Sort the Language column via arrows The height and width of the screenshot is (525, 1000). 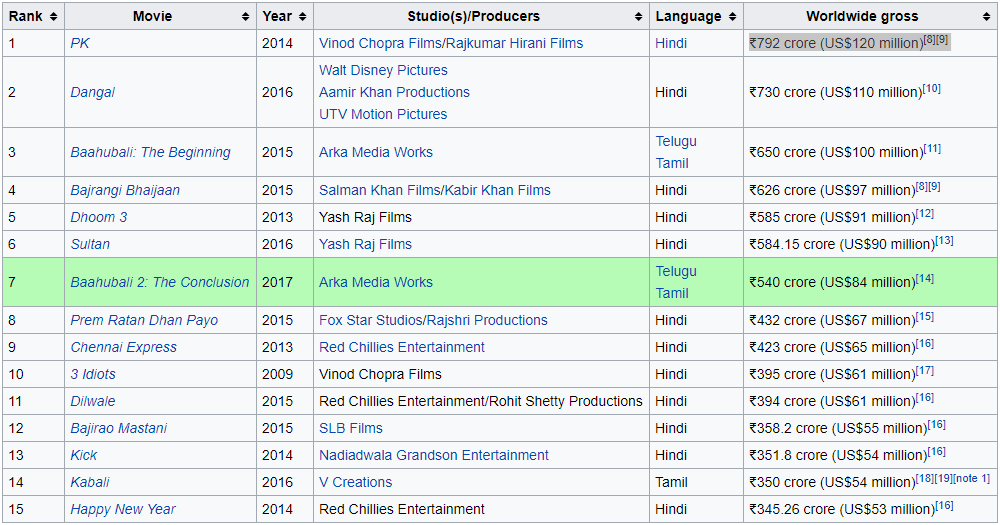[x=733, y=17]
